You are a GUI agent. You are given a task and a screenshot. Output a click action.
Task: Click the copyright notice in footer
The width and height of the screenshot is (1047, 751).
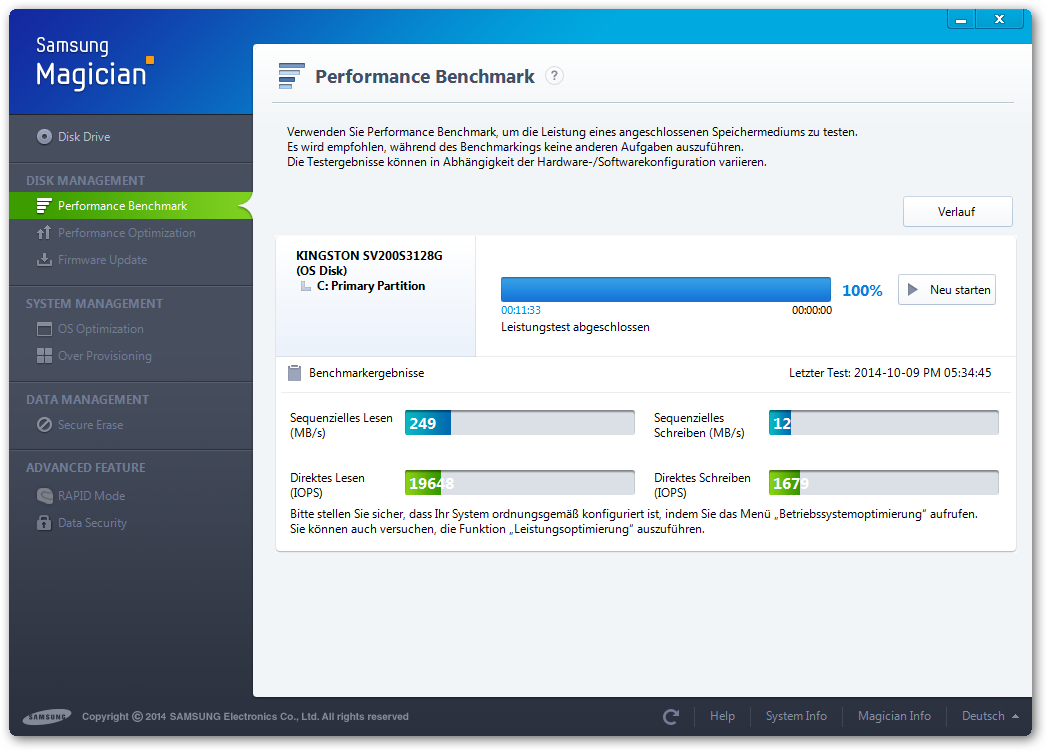[x=245, y=716]
